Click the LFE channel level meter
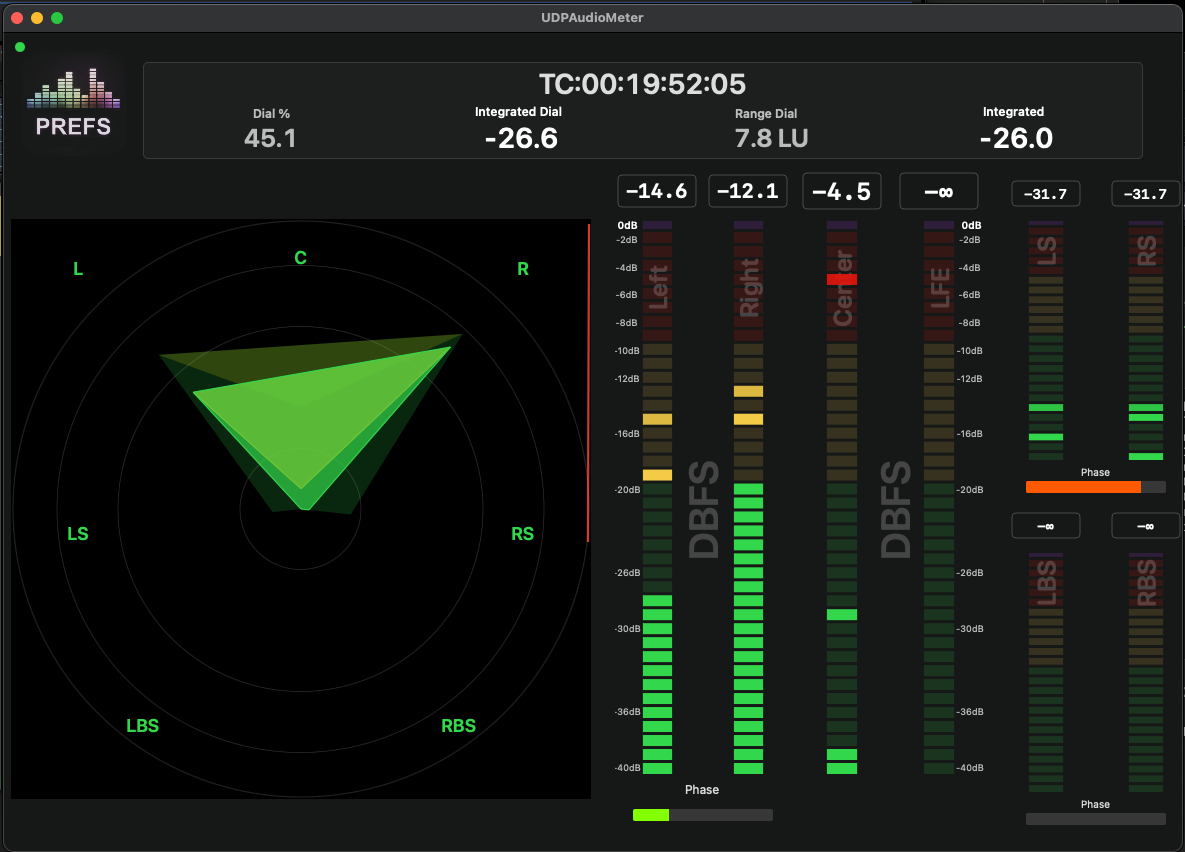1185x852 pixels. [x=938, y=500]
